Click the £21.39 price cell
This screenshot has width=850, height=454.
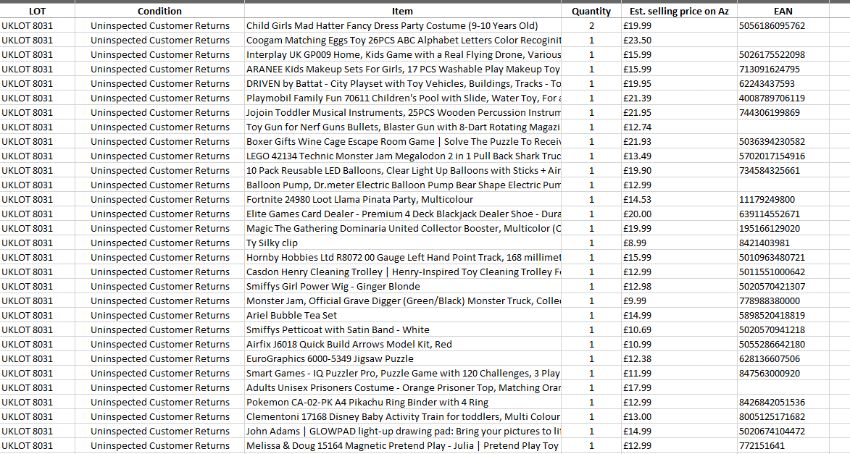679,98
